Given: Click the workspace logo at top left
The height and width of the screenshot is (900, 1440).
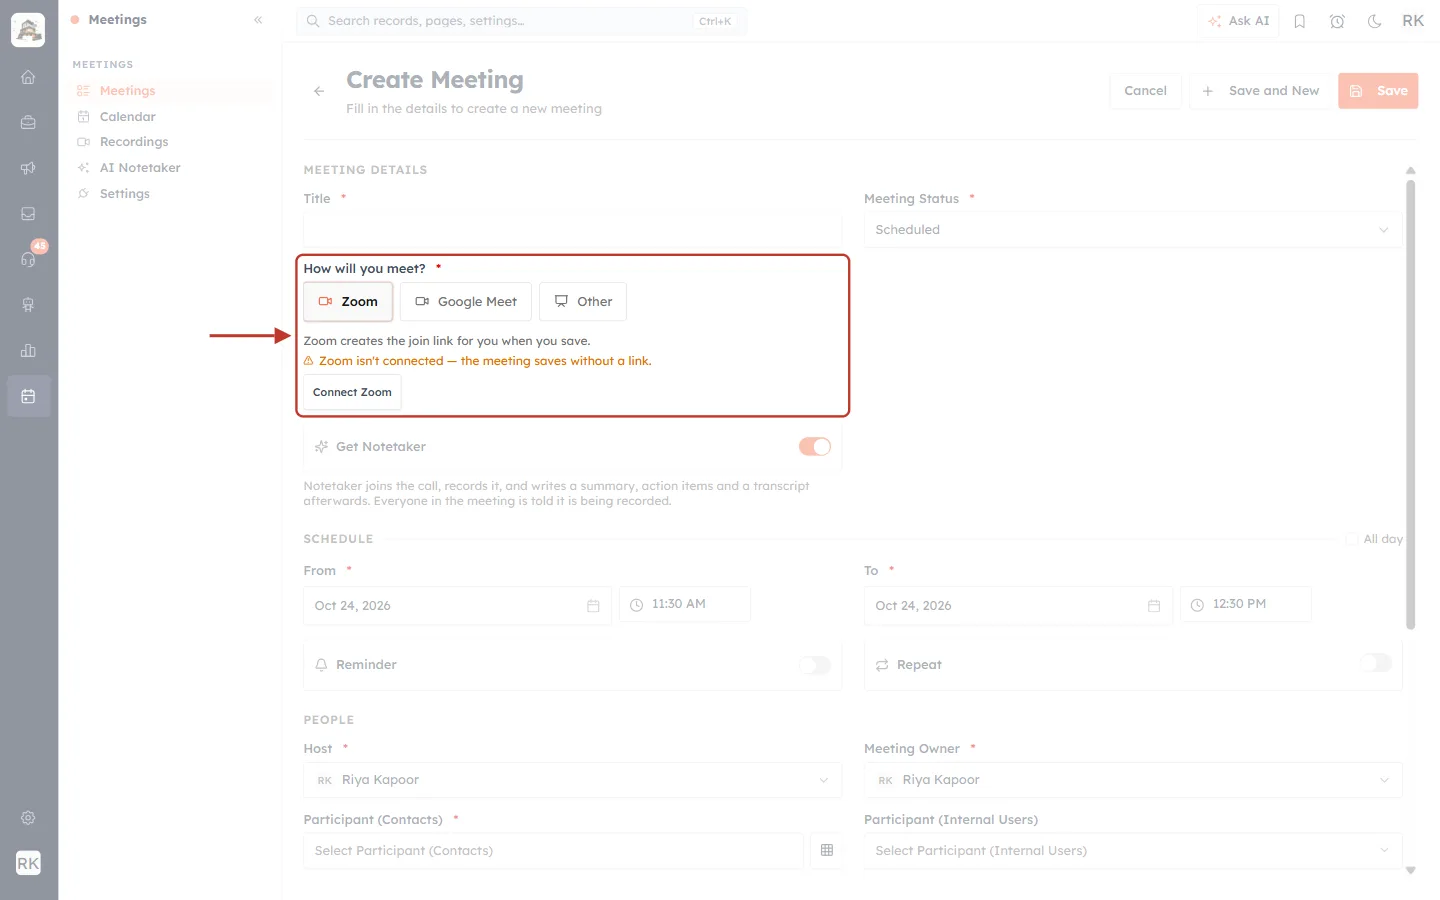Looking at the screenshot, I should (x=28, y=30).
